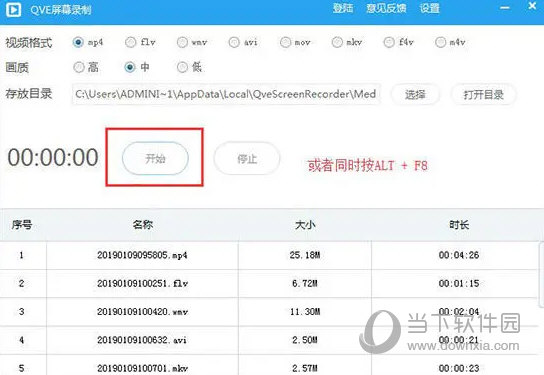Click row number 4 cell

(x=22, y=340)
